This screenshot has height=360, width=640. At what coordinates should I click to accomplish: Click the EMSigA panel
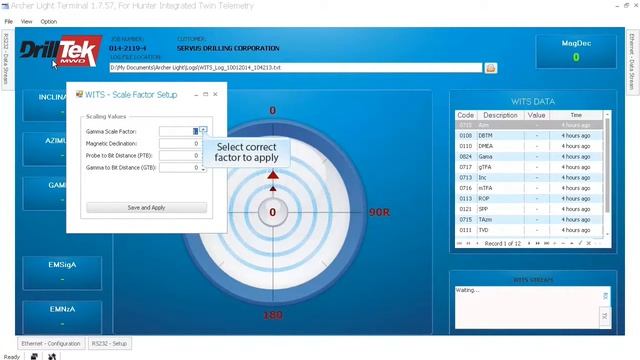(x=62, y=273)
